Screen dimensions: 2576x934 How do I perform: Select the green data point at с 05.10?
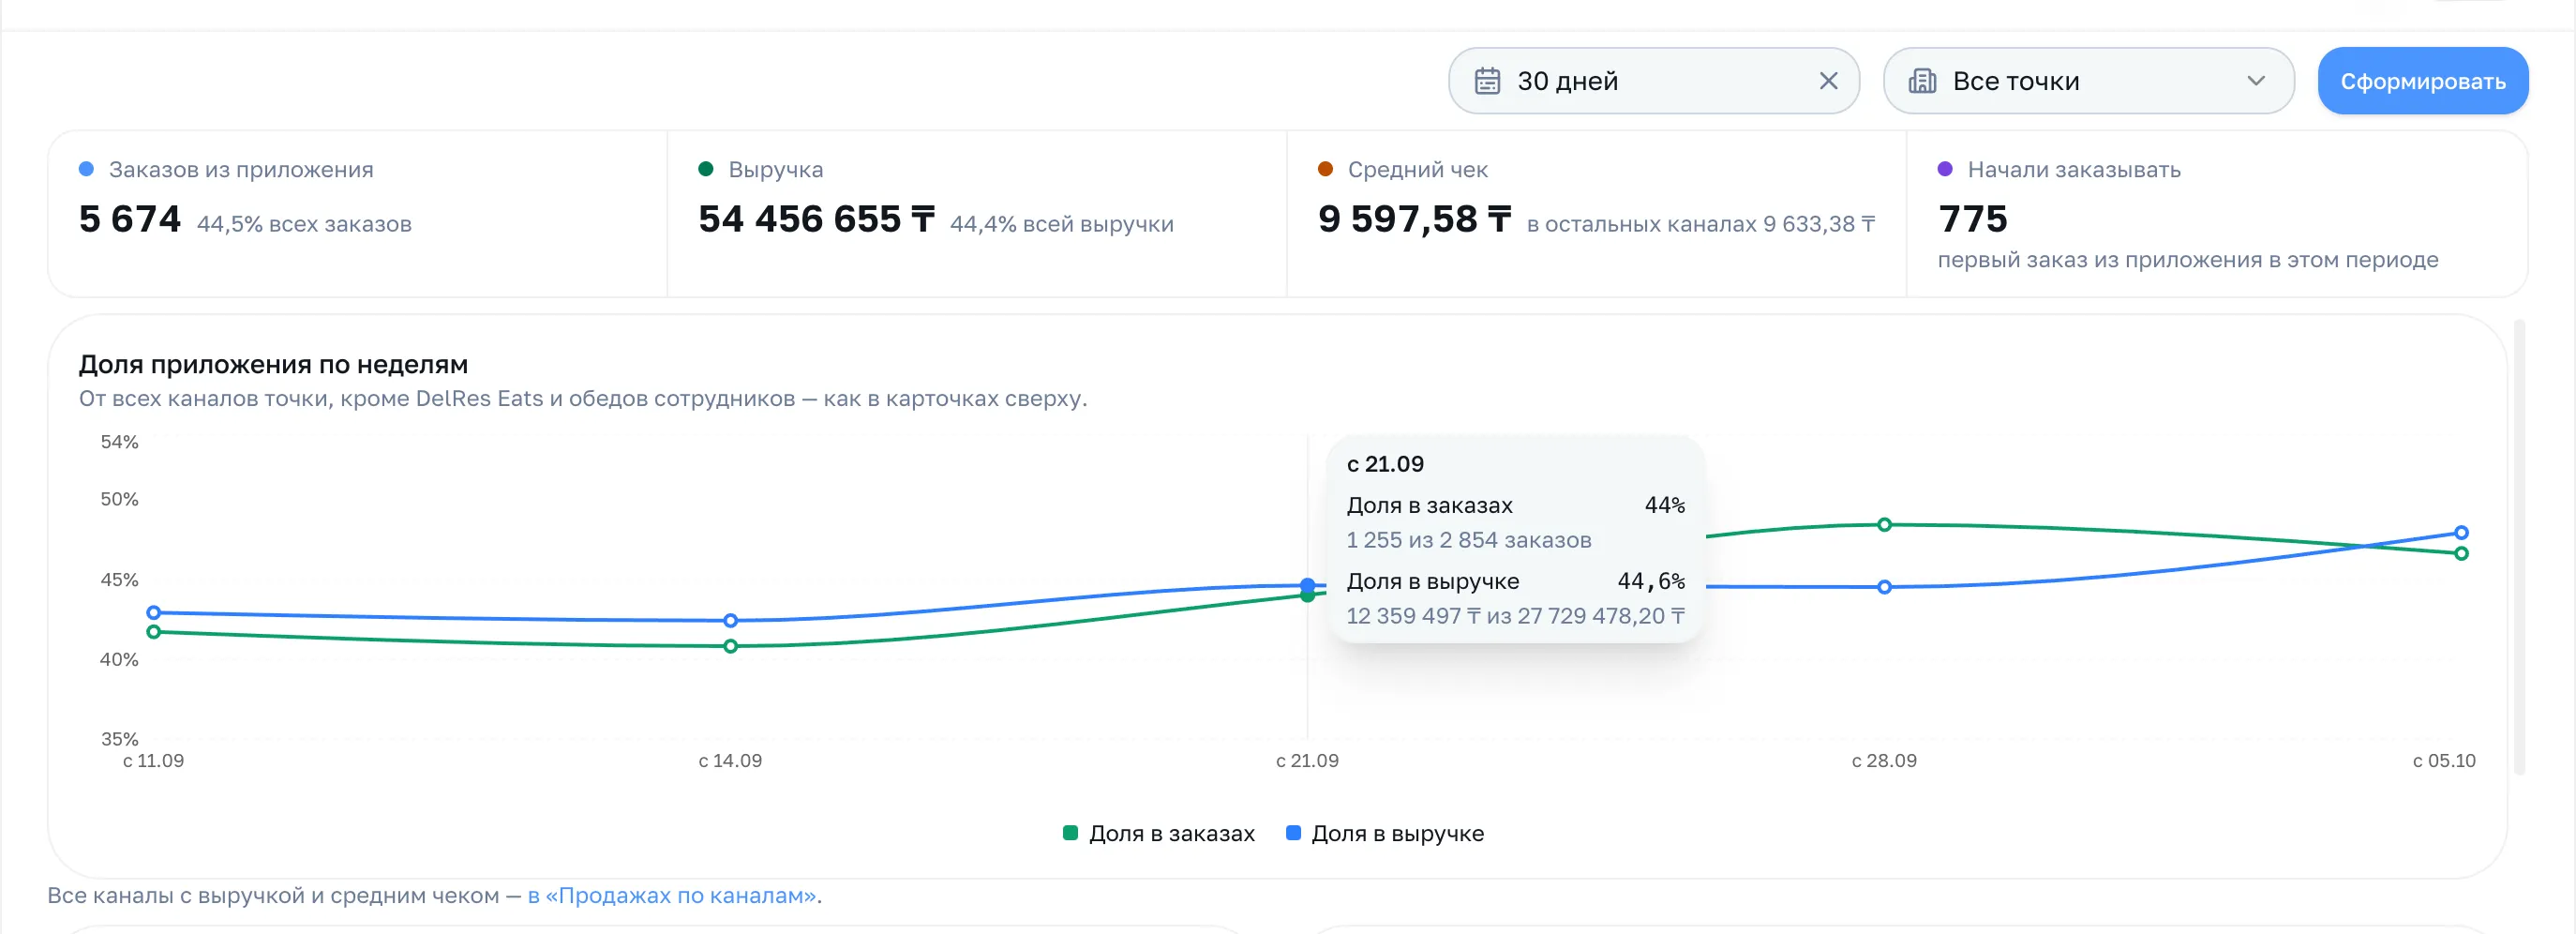tap(2461, 553)
